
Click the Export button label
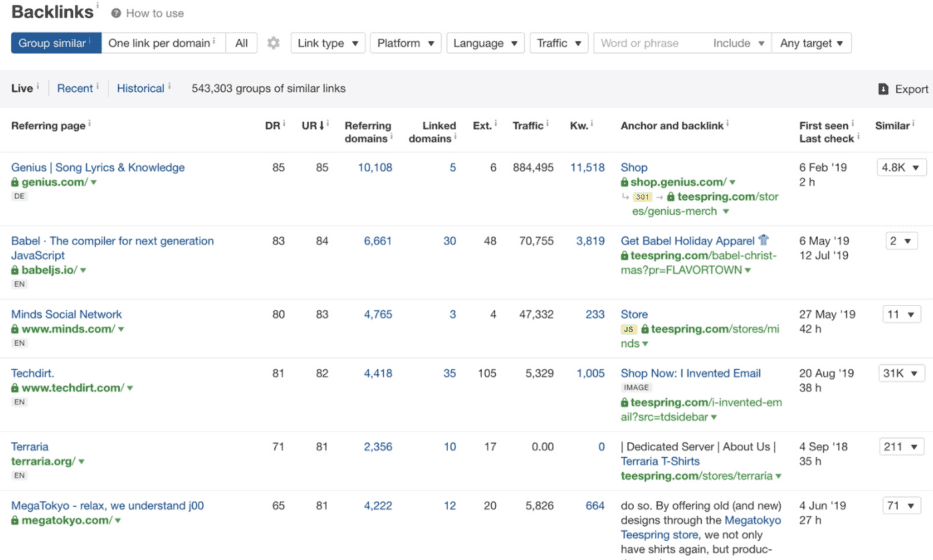pos(912,89)
